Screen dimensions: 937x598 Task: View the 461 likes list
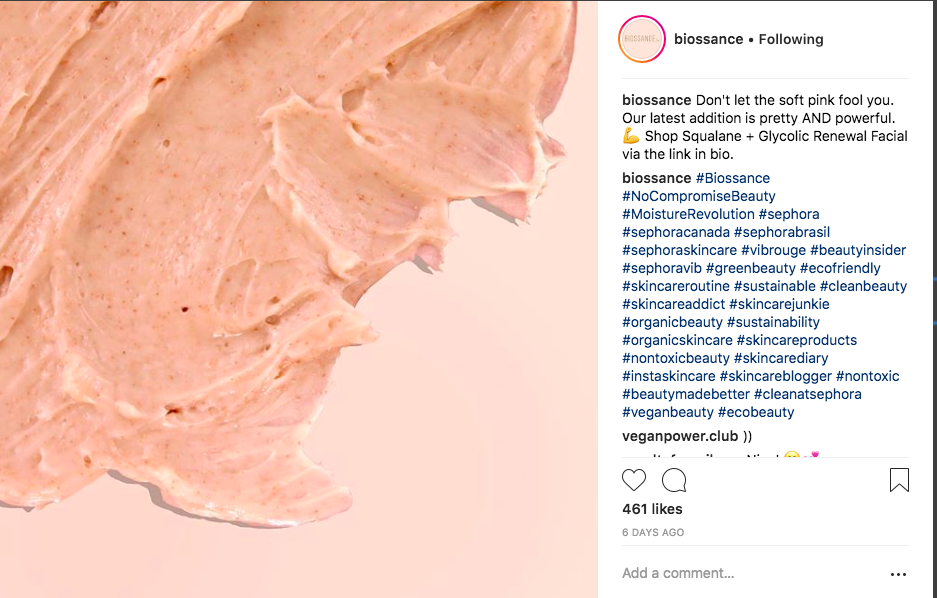click(x=650, y=510)
